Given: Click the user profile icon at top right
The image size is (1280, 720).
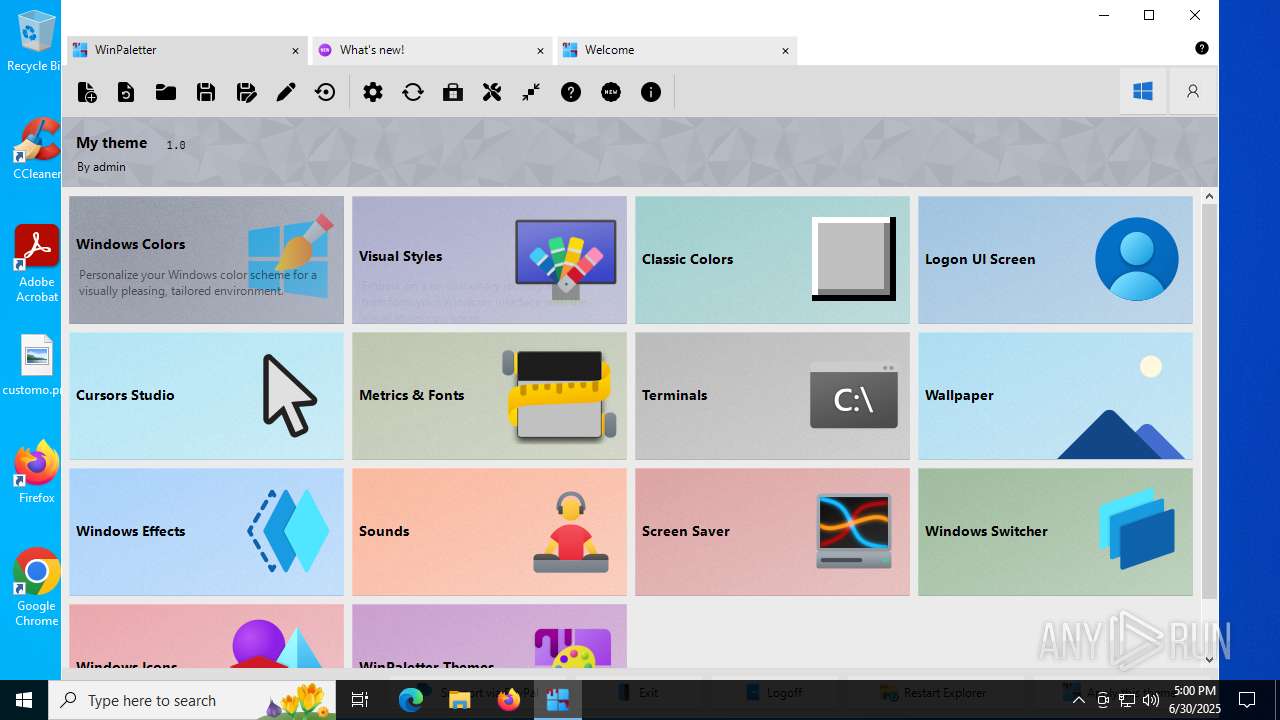Looking at the screenshot, I should point(1193,91).
